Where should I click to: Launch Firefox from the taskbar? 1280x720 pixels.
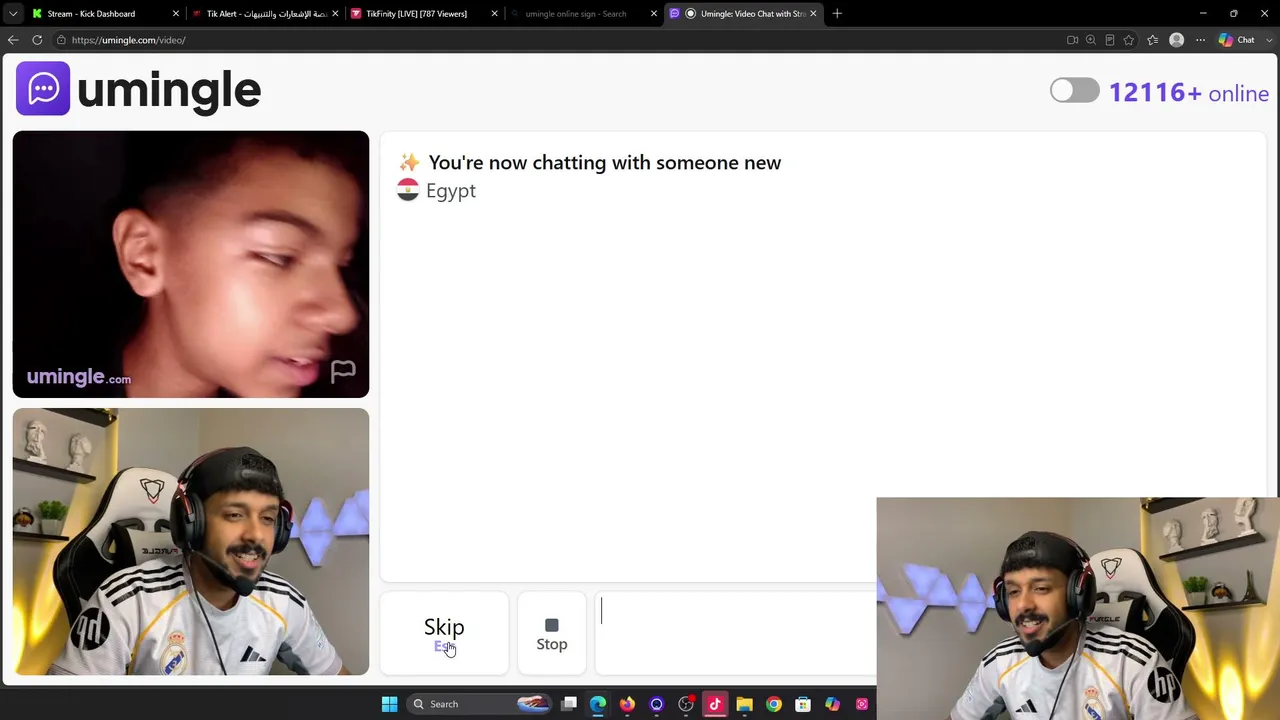coord(627,704)
